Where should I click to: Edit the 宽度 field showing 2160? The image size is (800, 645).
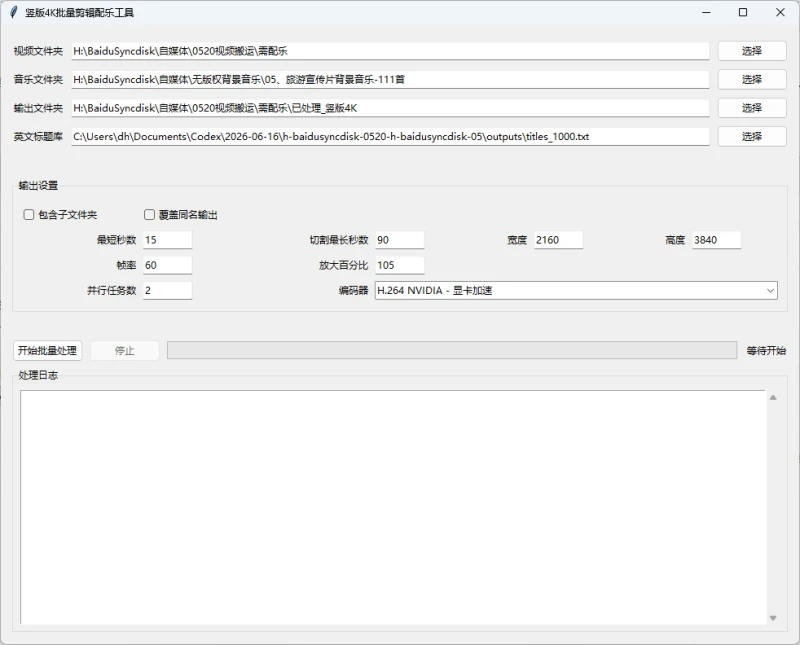558,240
